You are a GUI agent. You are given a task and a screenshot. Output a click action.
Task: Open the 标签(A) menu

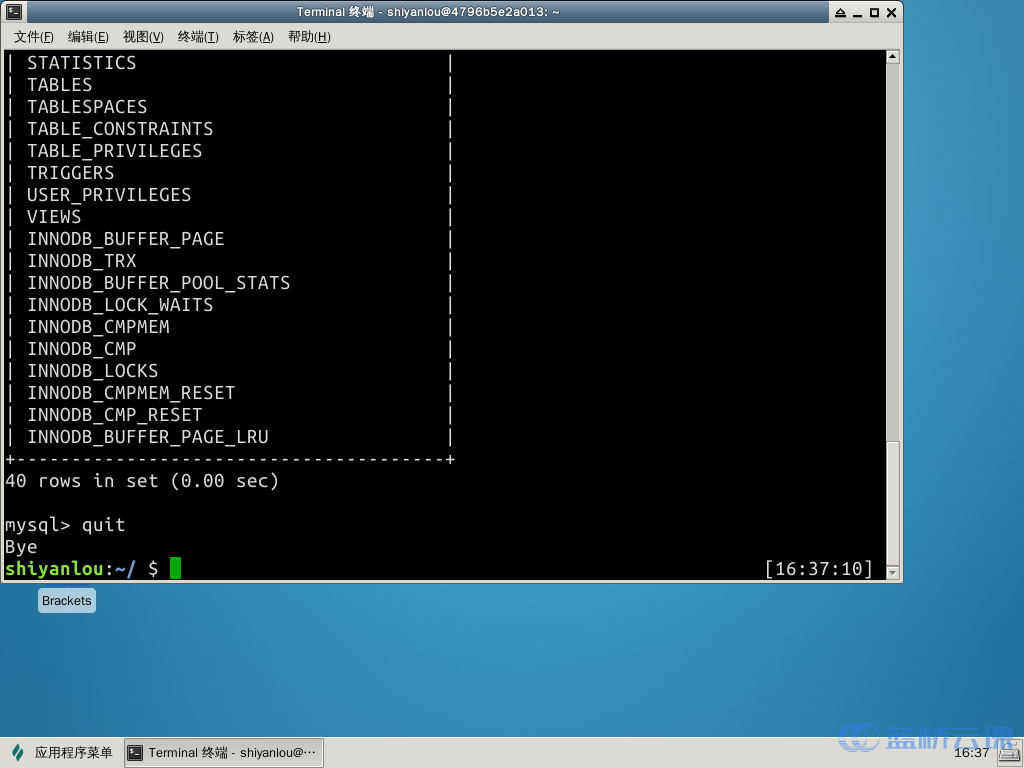point(253,37)
